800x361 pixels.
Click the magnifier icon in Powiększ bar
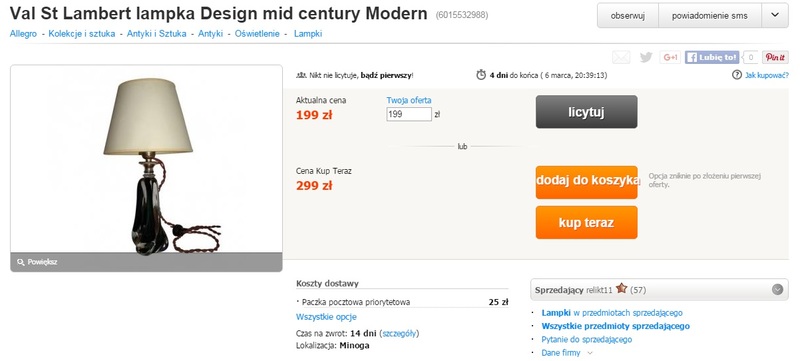pos(20,262)
